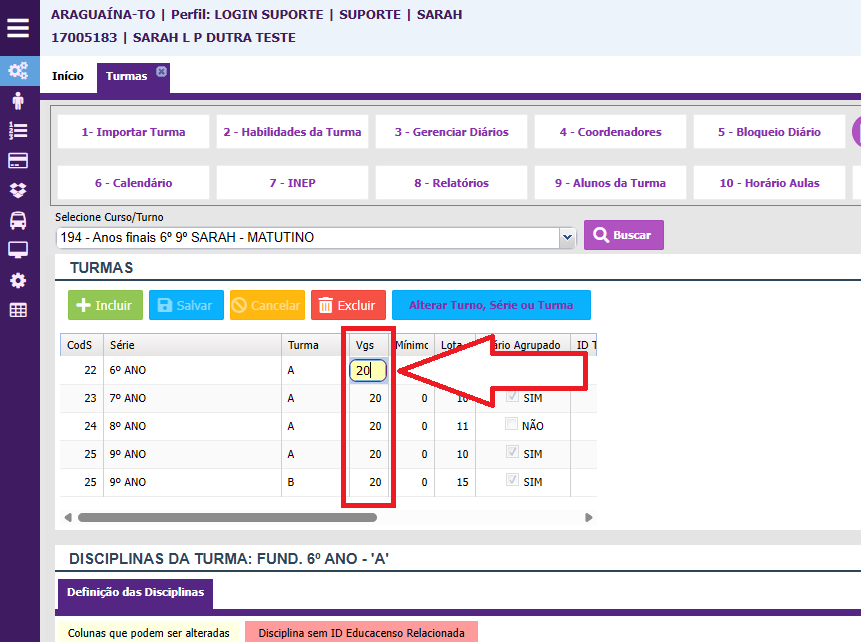Screen dimensions: 861x642
Task: Open the table grid sidebar icon
Action: (x=18, y=310)
